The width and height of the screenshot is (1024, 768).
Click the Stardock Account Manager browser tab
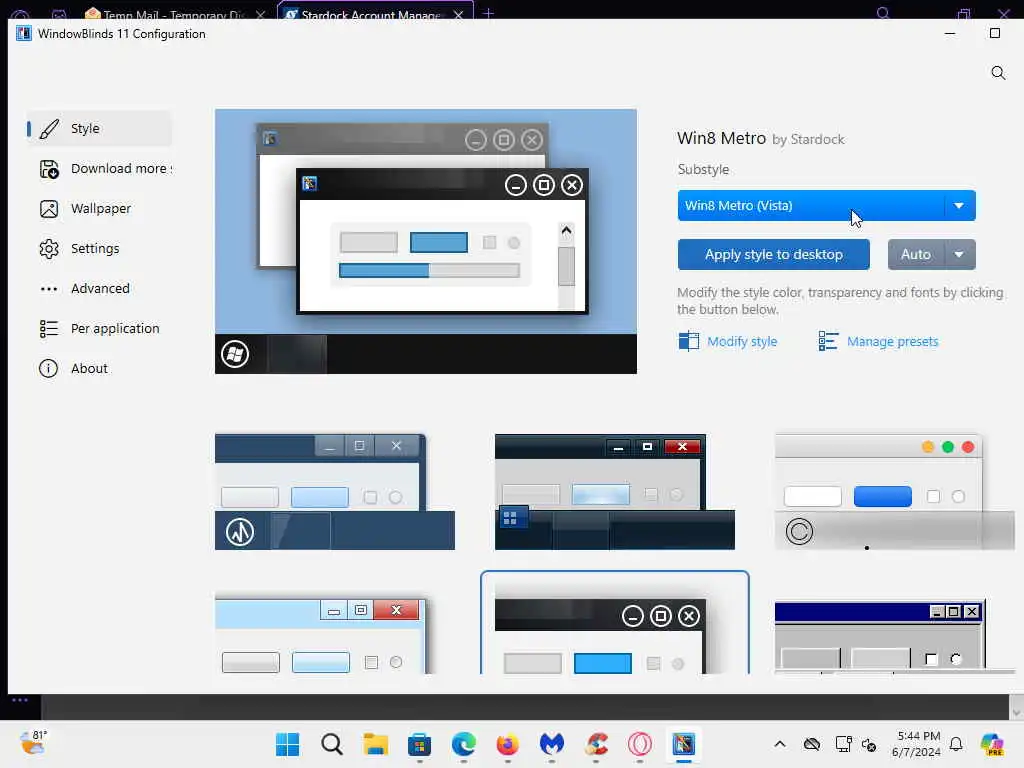click(x=375, y=12)
